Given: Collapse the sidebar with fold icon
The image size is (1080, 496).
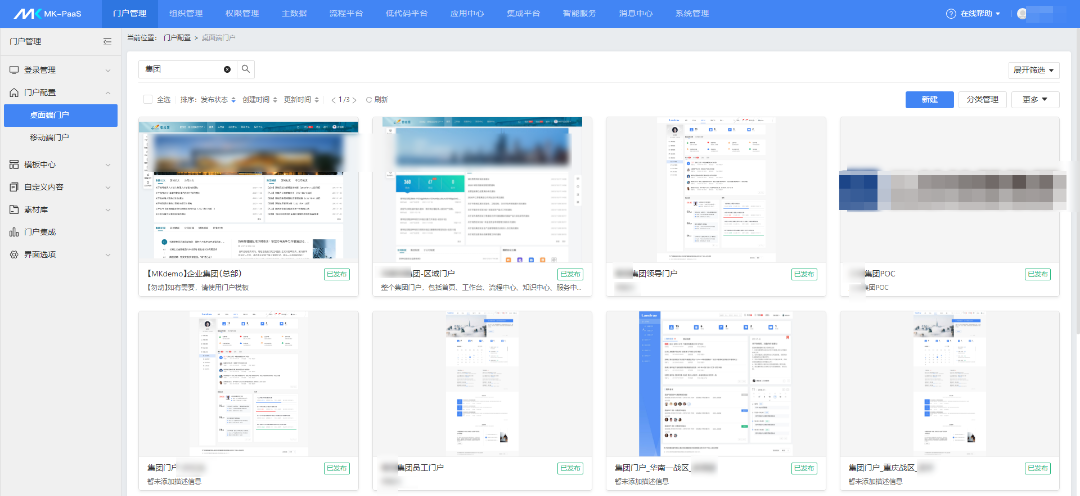Looking at the screenshot, I should (x=107, y=42).
